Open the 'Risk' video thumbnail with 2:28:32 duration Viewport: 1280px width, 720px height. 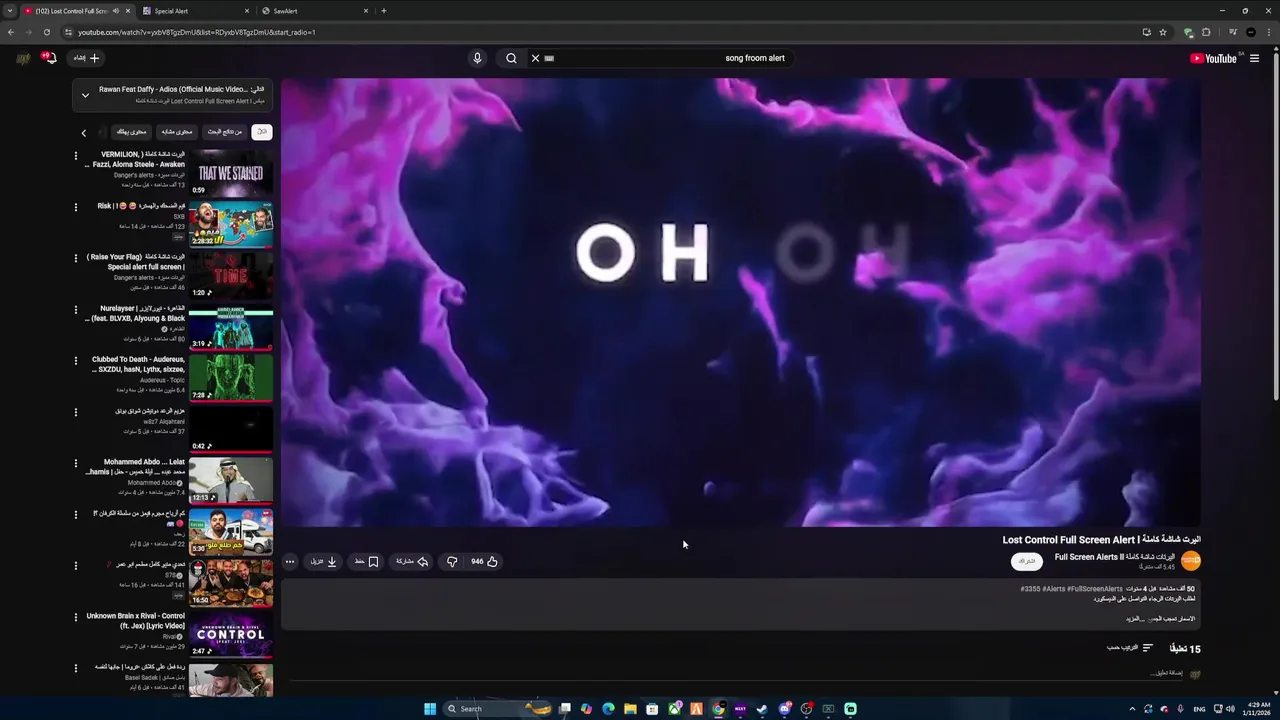coord(231,224)
